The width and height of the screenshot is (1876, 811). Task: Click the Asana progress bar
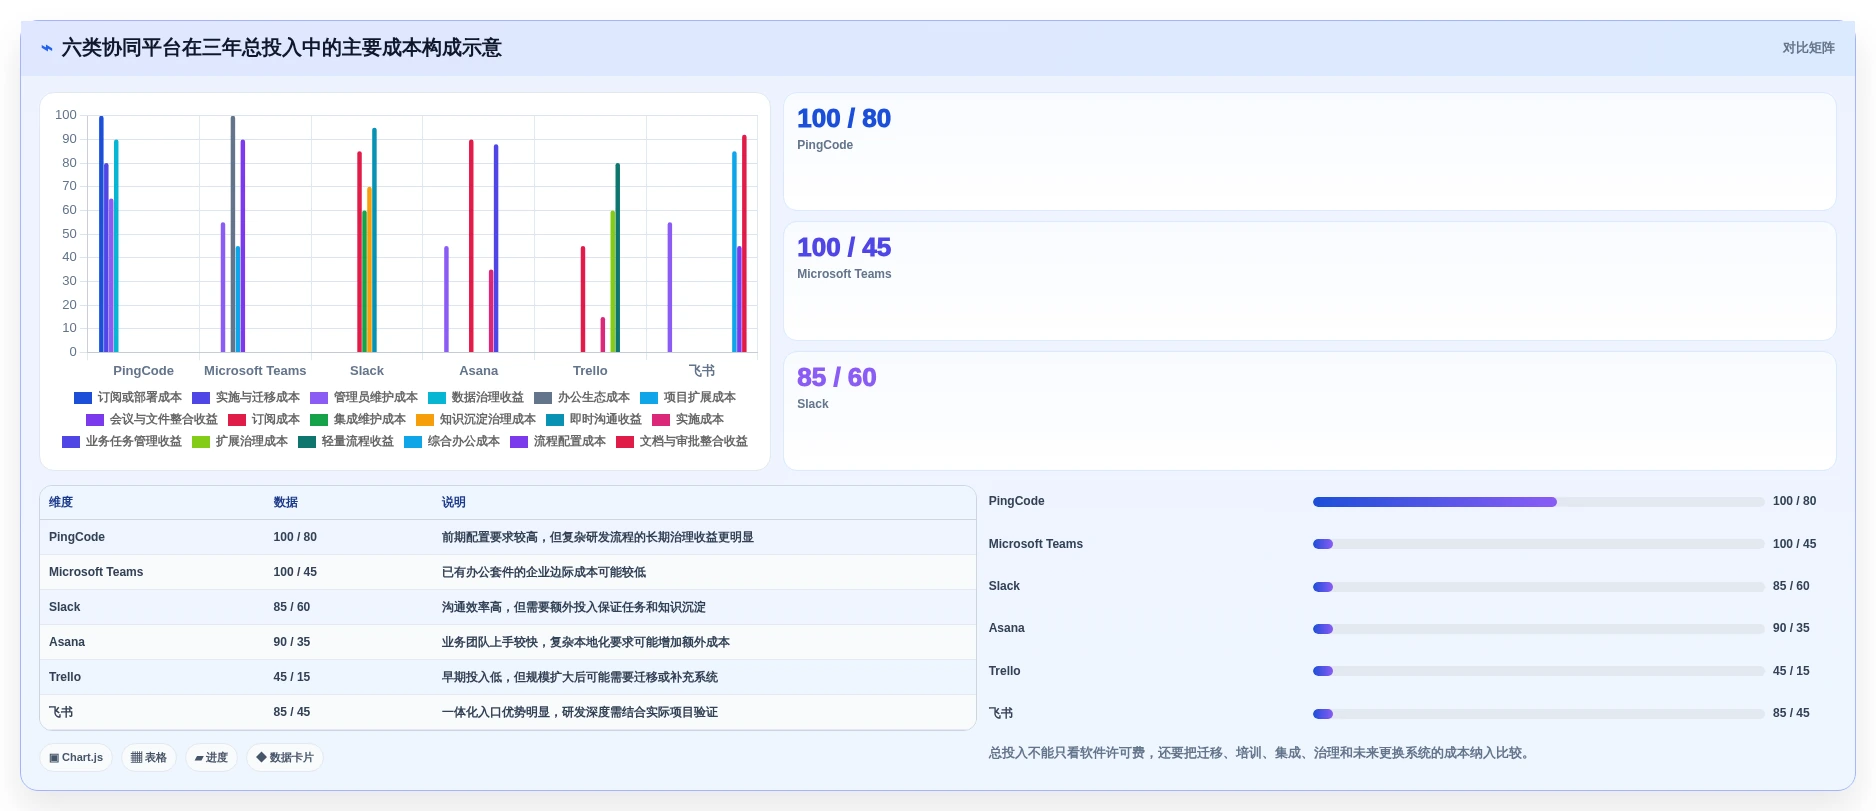[x=1538, y=629]
